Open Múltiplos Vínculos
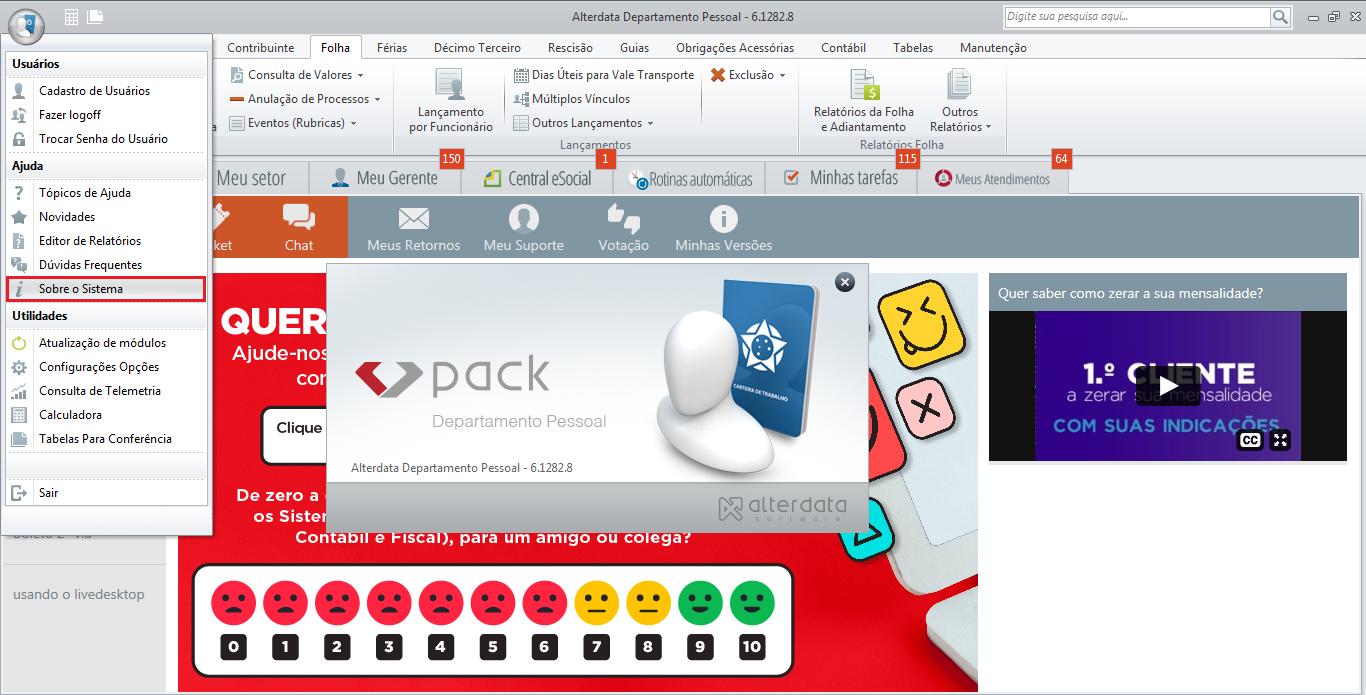1366x695 pixels. coord(572,99)
